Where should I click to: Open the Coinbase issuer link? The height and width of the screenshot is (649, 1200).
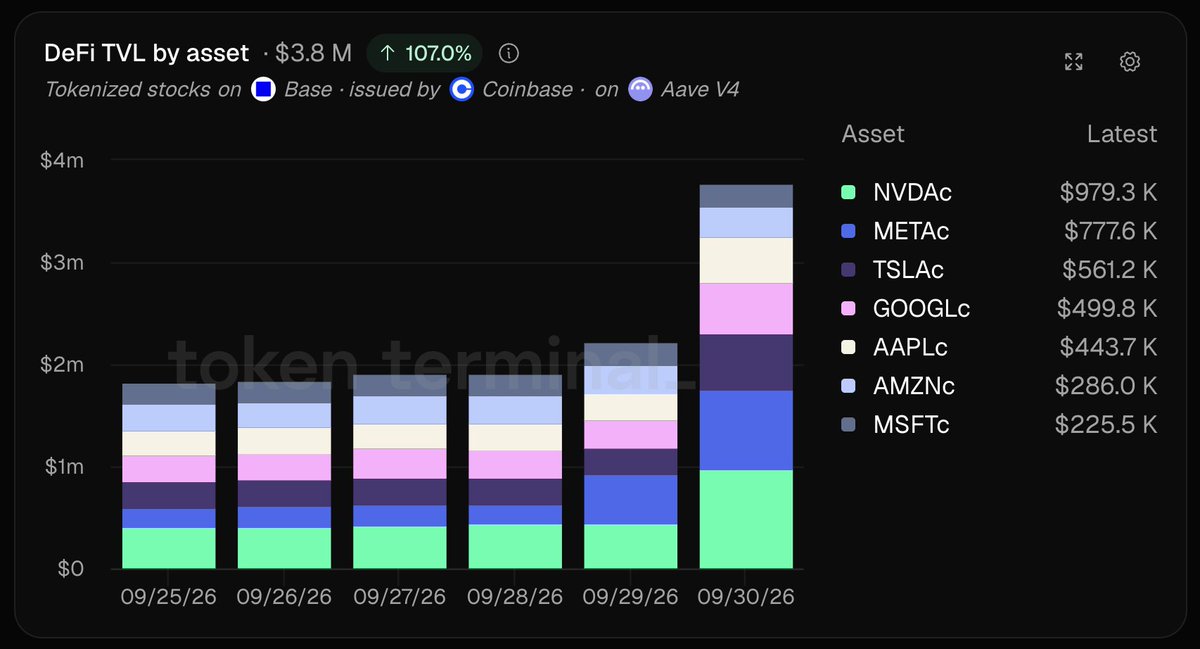click(x=527, y=89)
